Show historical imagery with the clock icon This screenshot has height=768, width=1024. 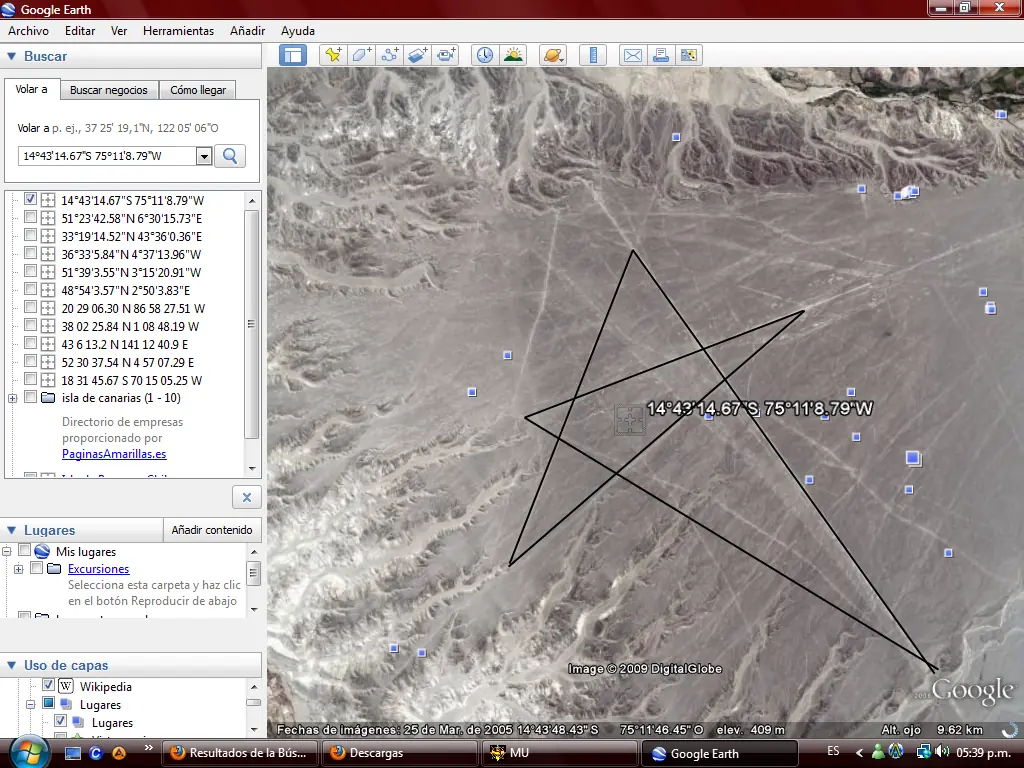pos(485,56)
